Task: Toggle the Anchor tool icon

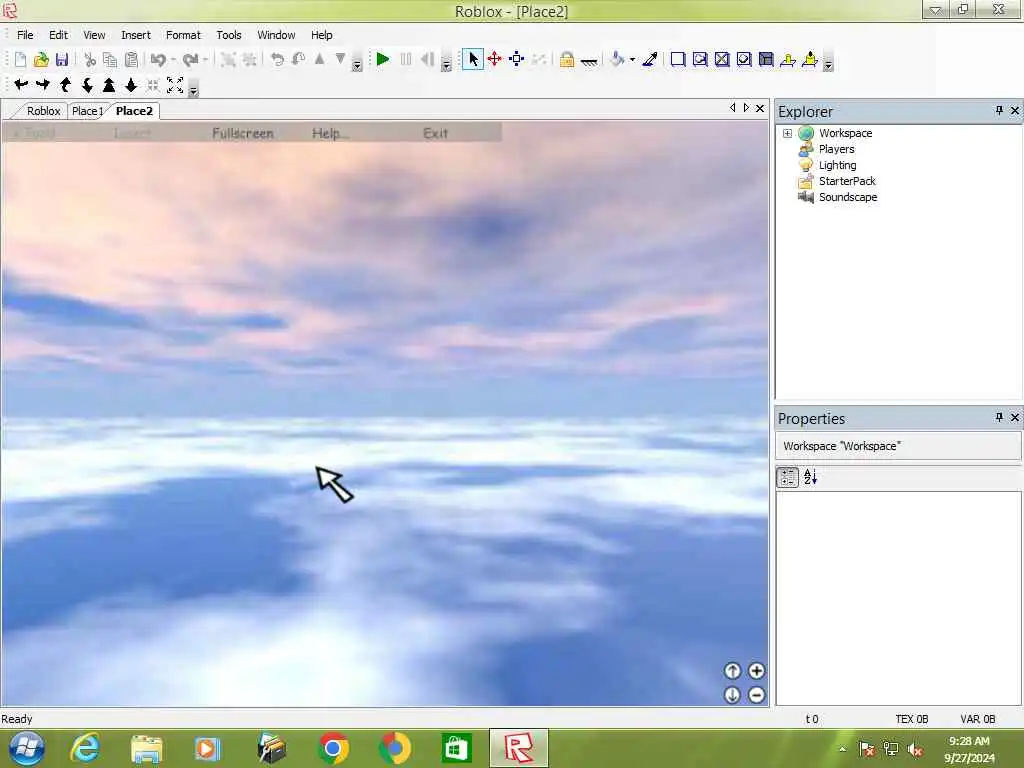Action: [x=588, y=61]
